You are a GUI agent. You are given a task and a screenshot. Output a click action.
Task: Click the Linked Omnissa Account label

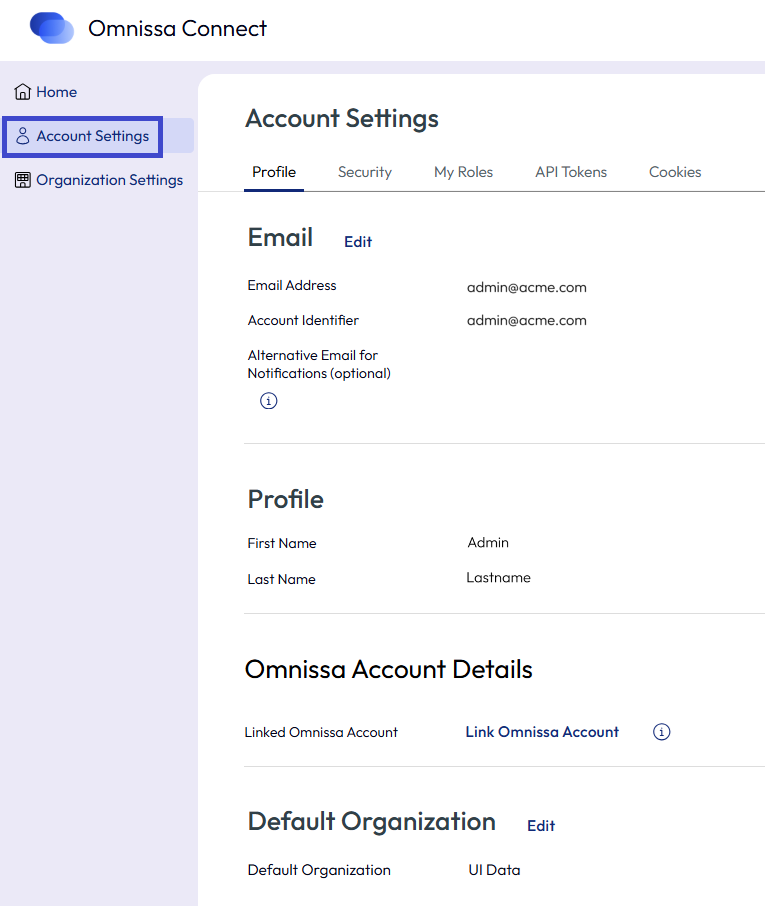tap(321, 732)
